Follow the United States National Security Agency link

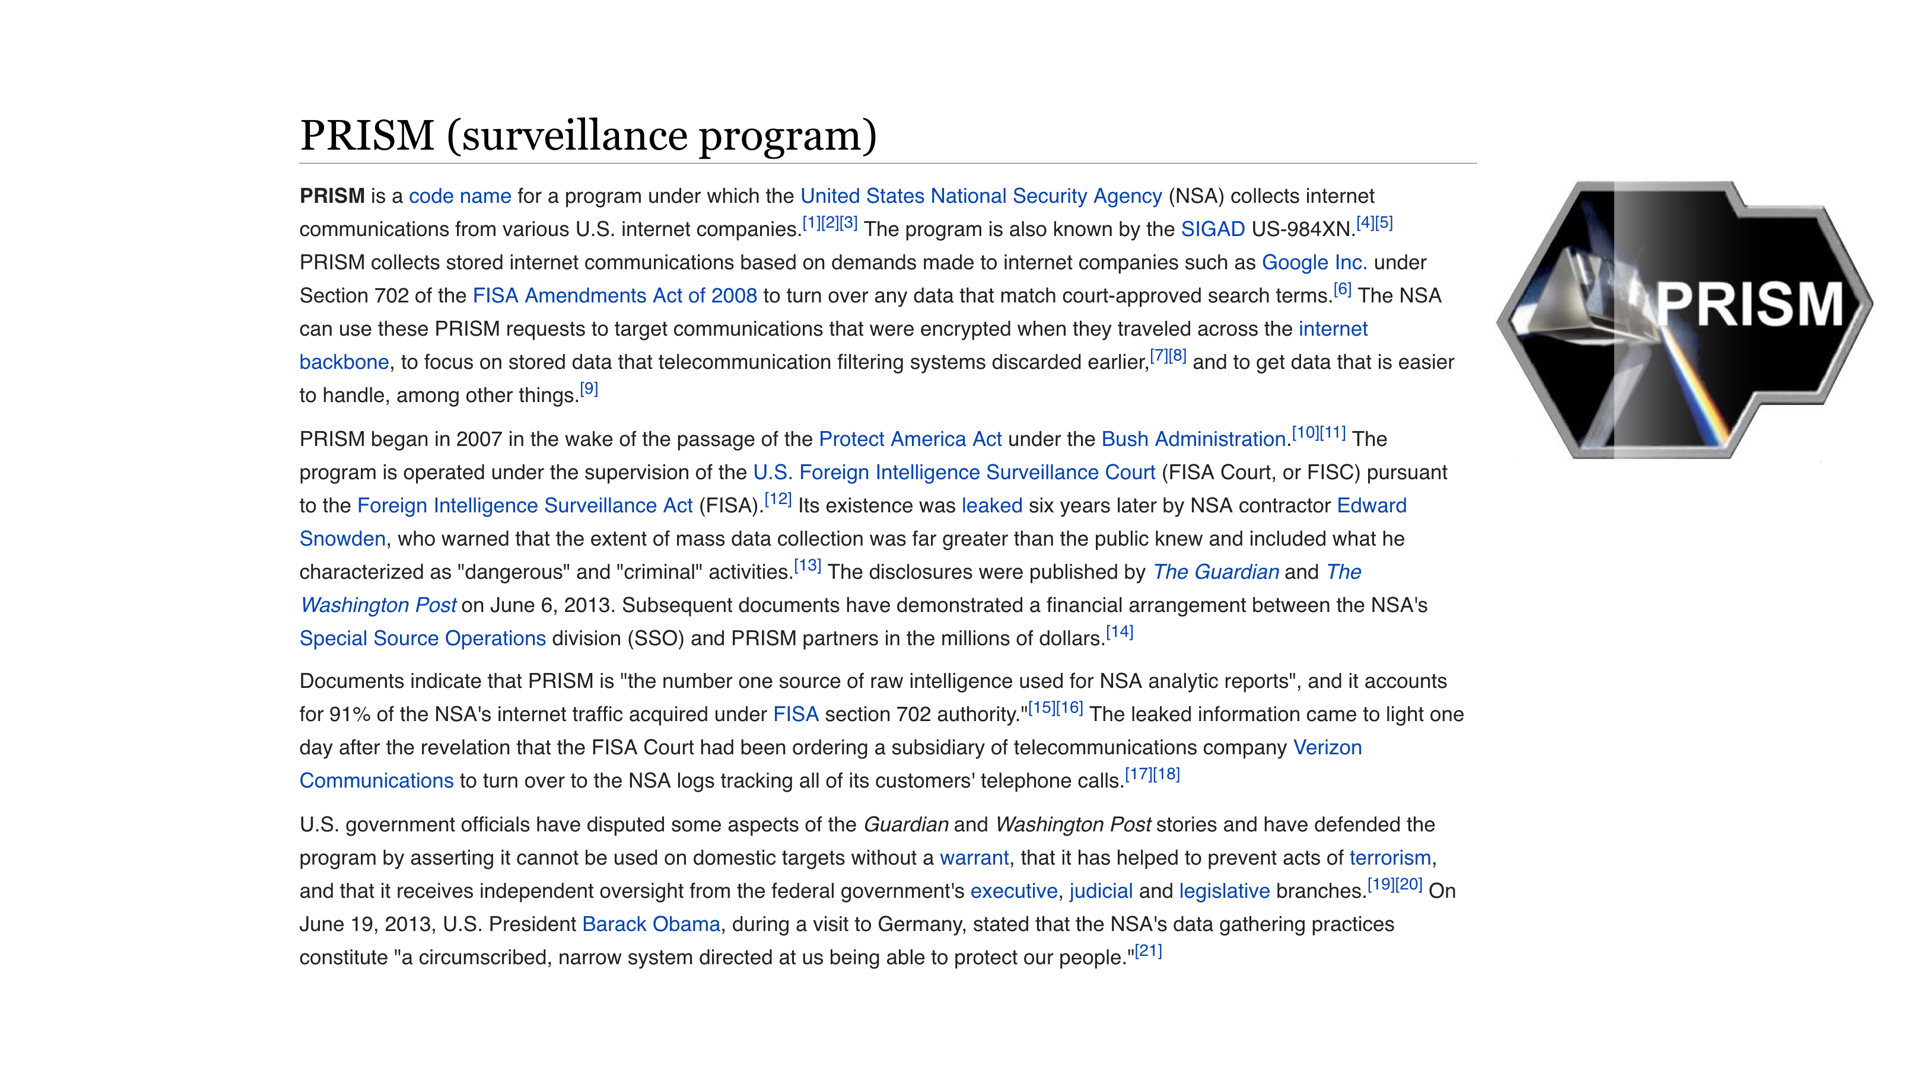981,196
